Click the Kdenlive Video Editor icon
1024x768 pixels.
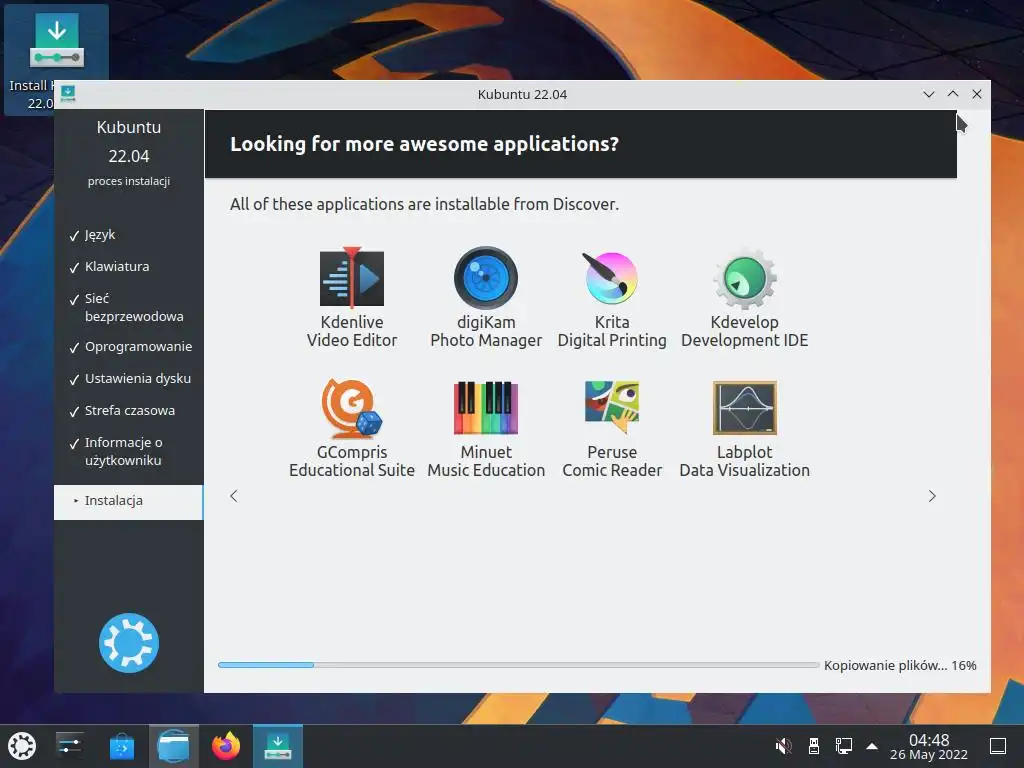pos(352,278)
